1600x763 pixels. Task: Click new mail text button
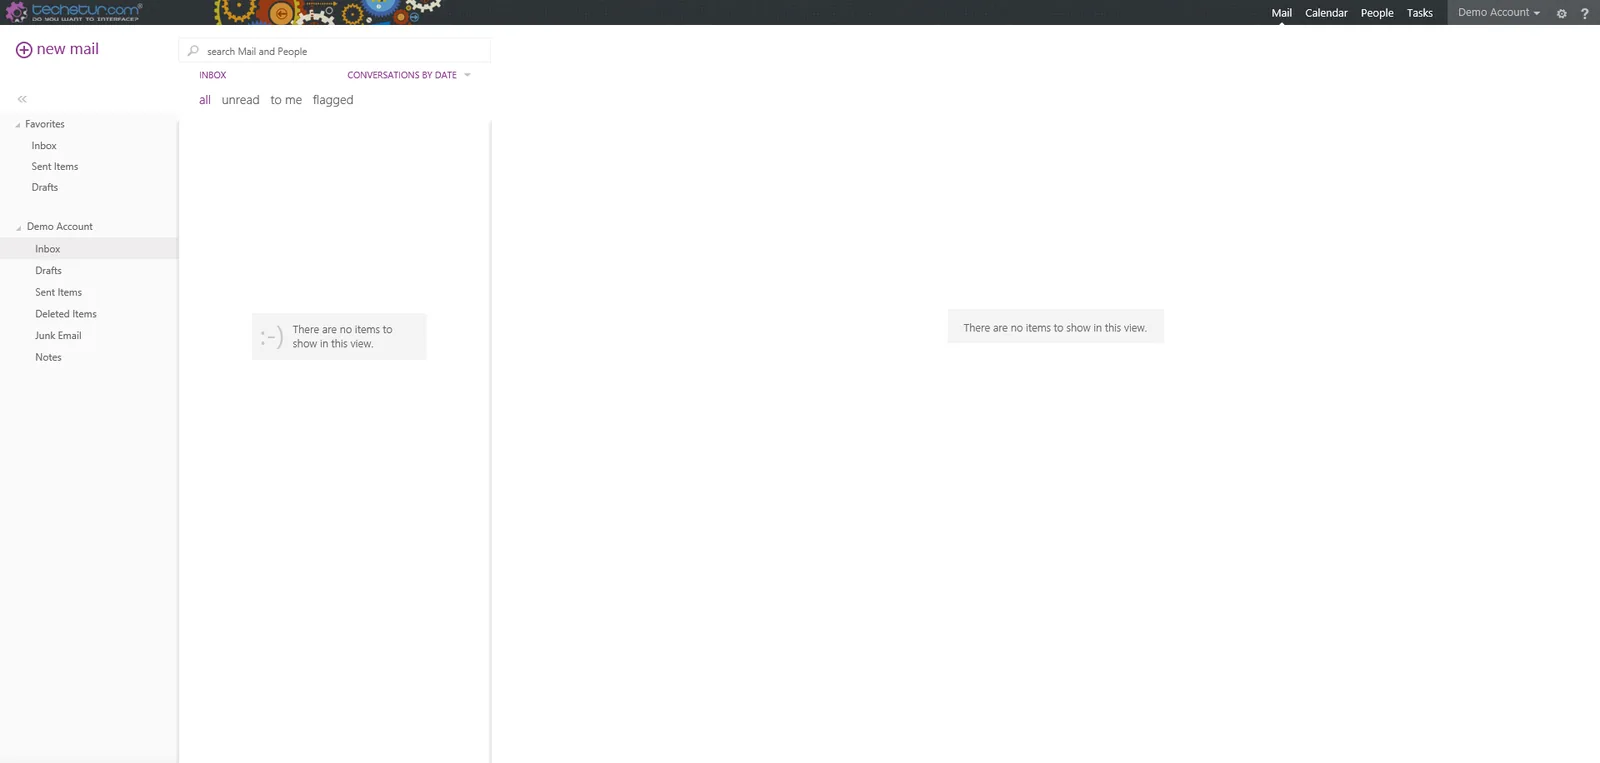pyautogui.click(x=68, y=49)
